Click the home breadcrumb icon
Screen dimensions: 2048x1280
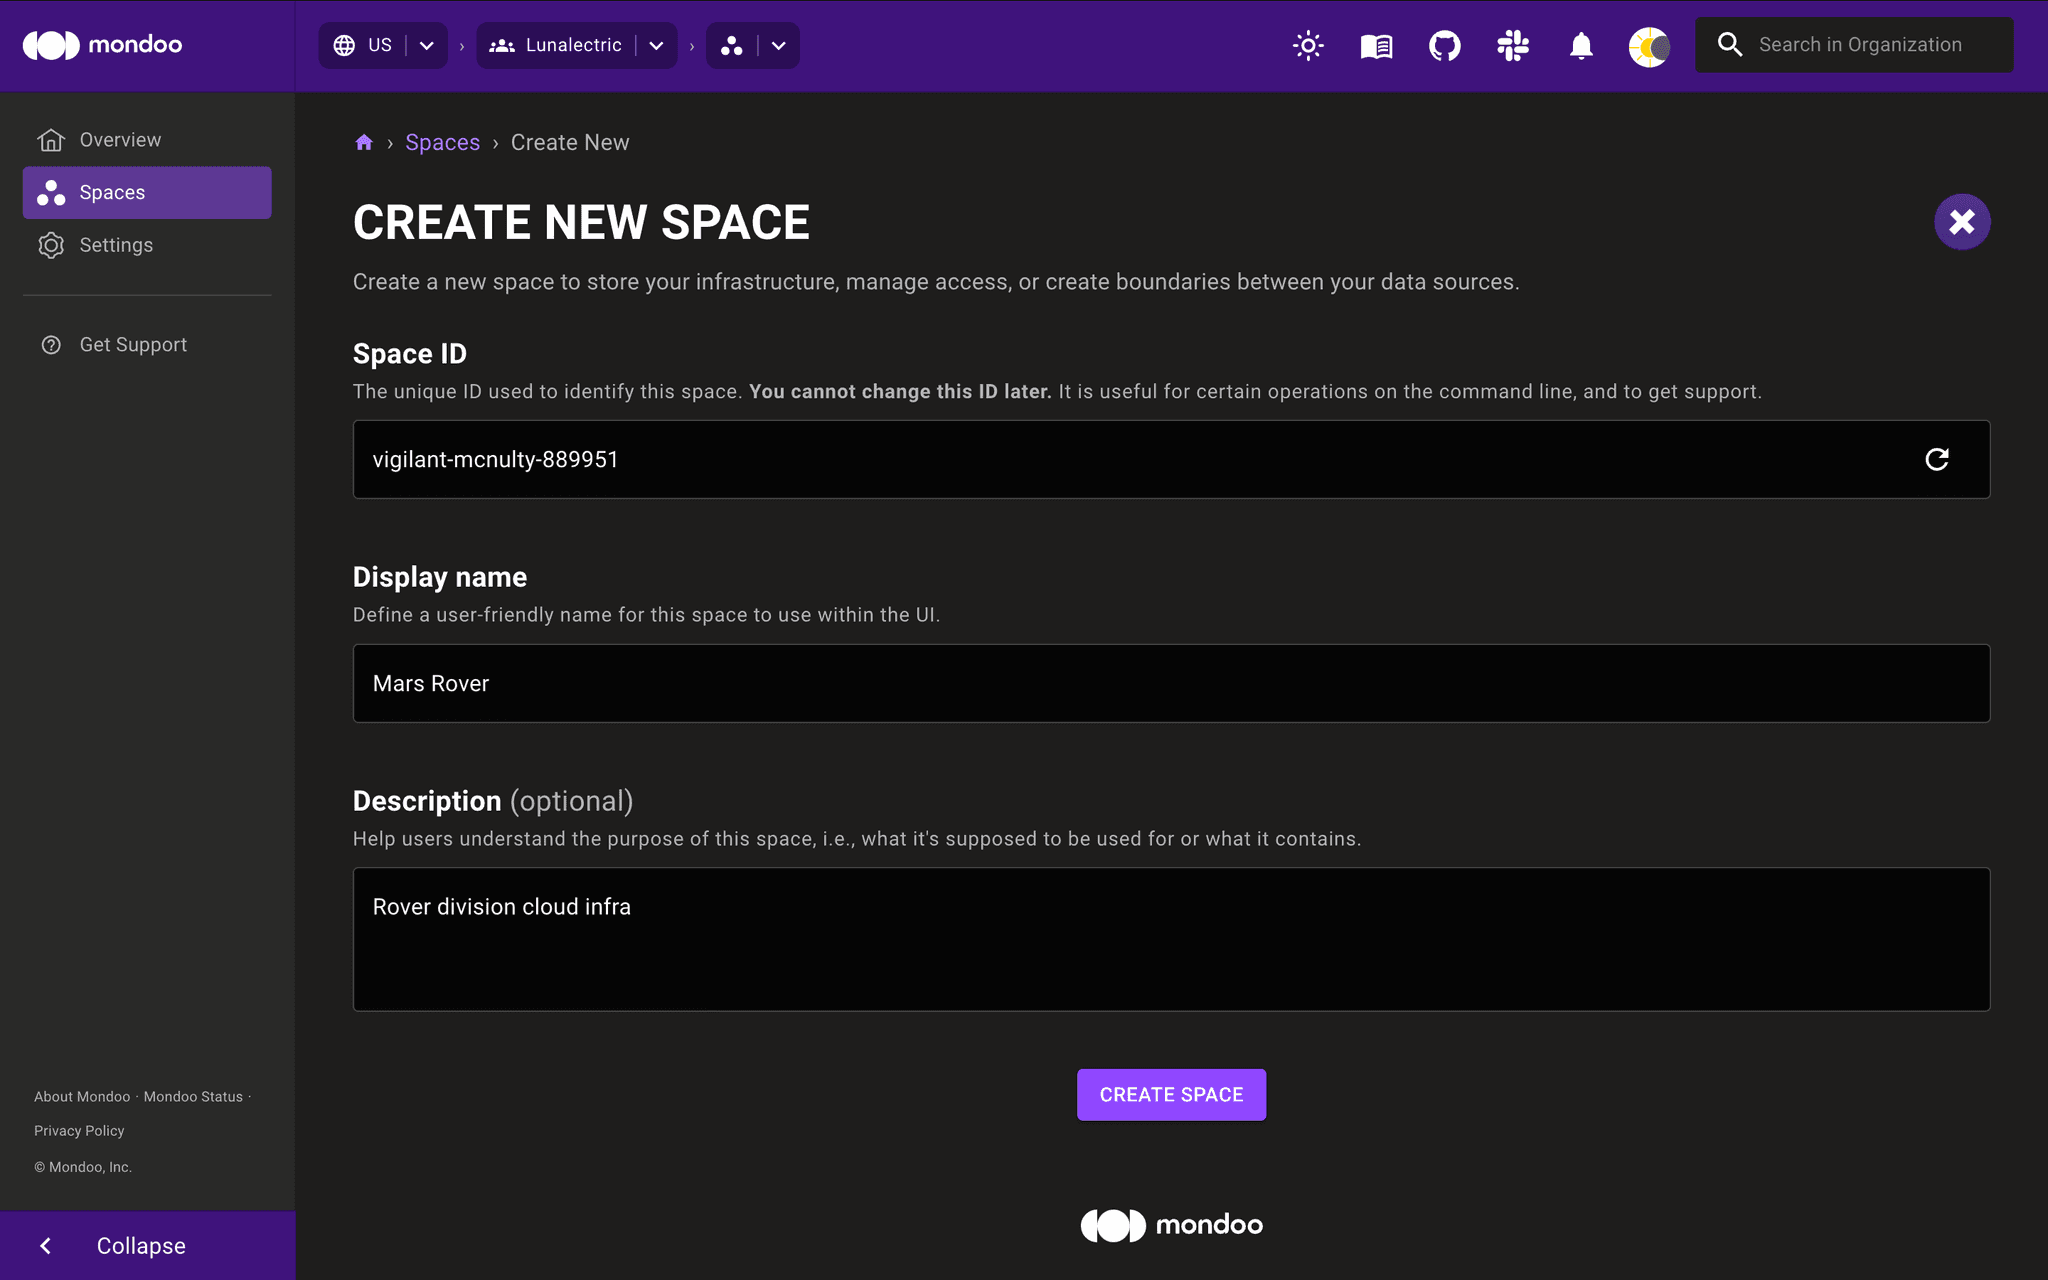click(x=364, y=142)
